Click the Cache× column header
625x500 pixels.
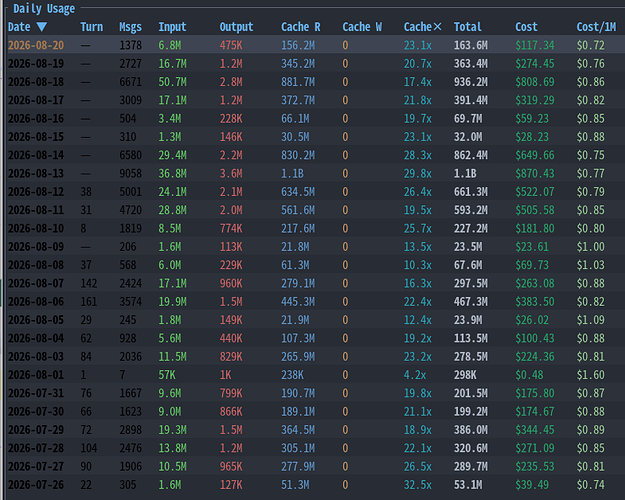point(423,27)
